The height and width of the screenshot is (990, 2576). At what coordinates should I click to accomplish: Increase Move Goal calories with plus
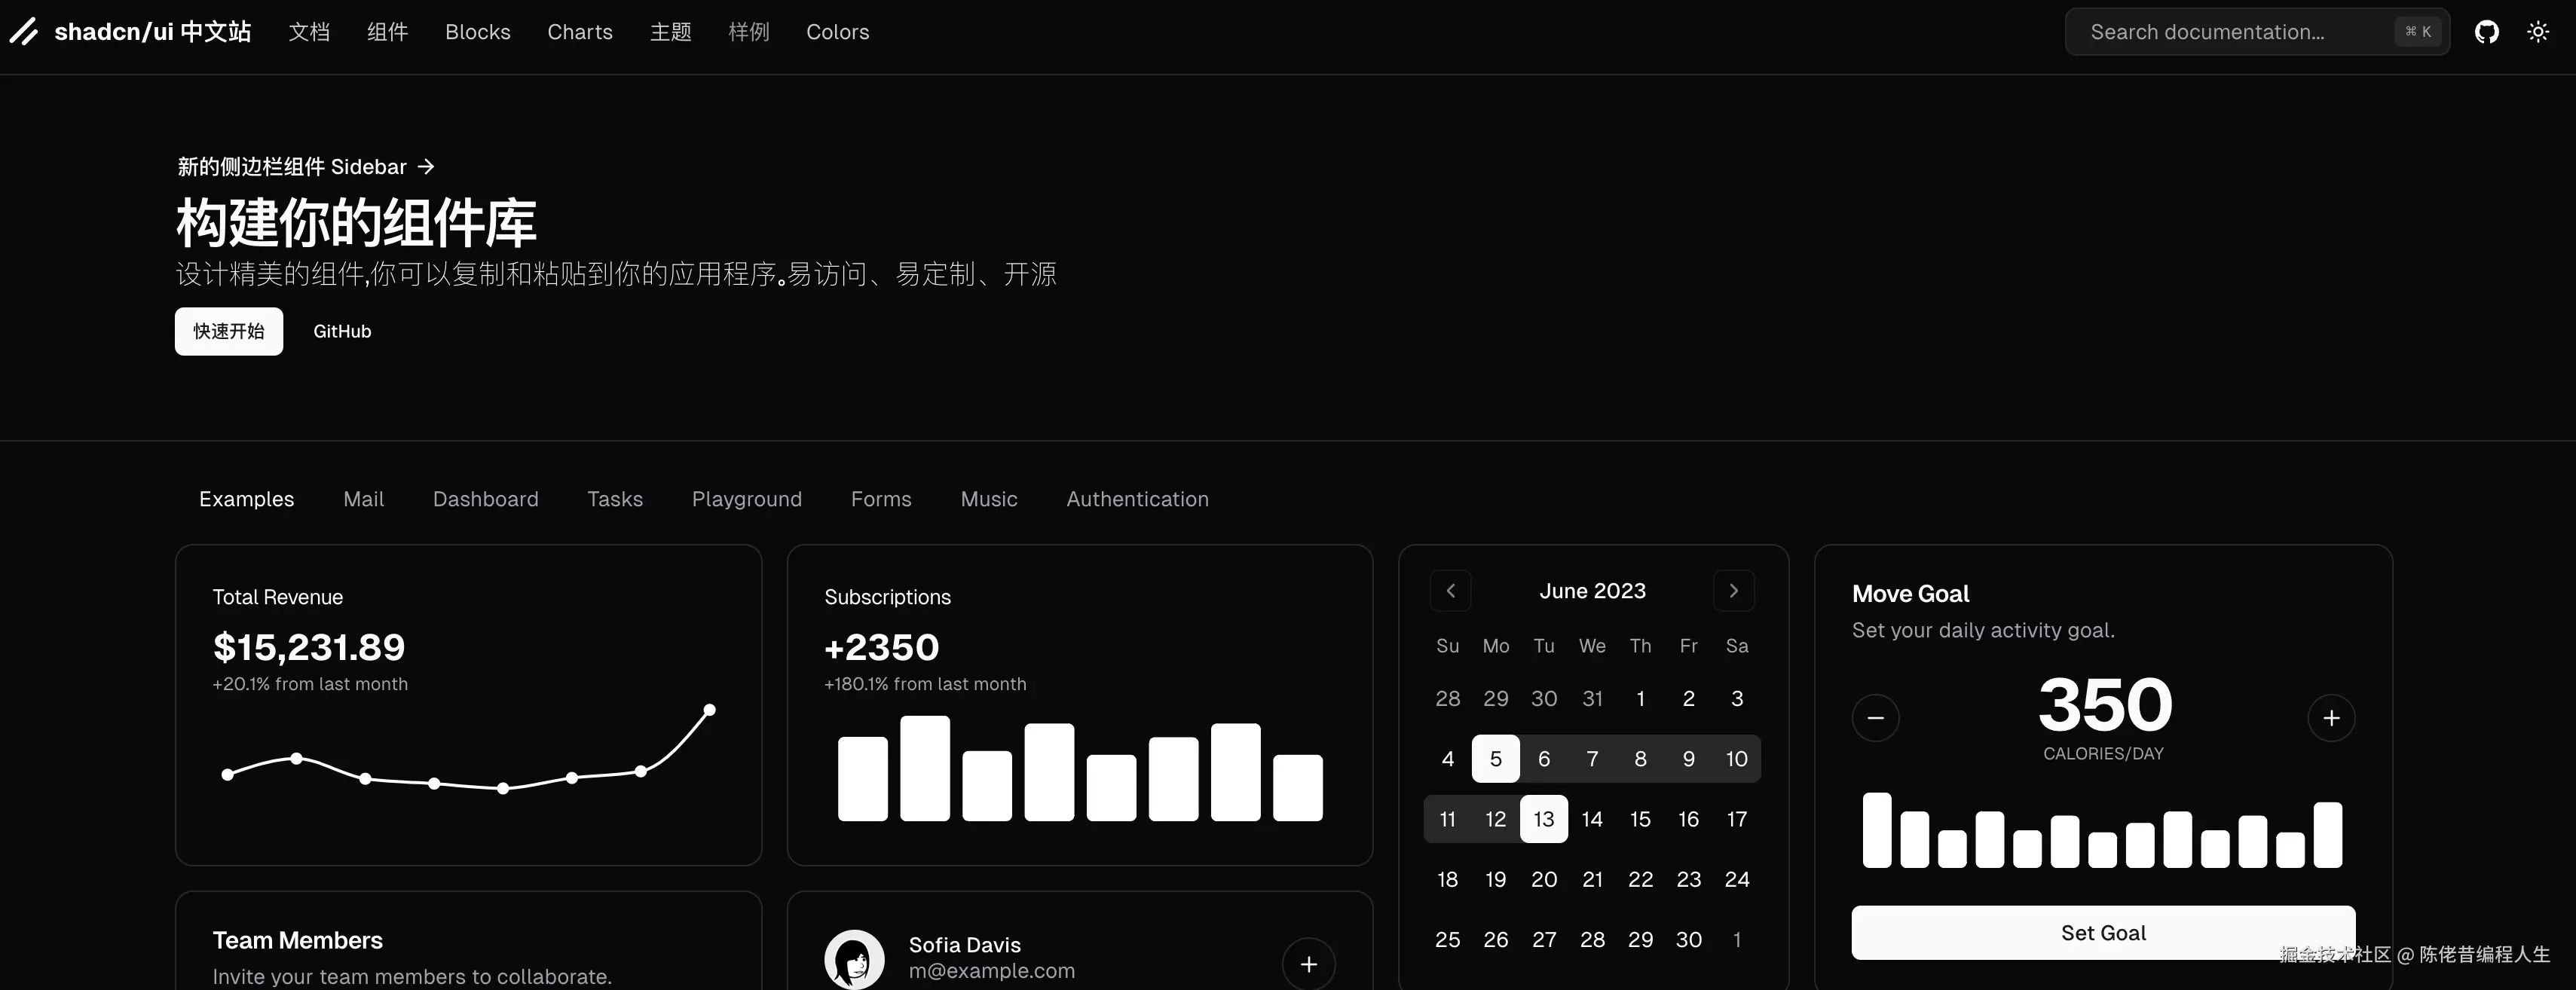coord(2331,718)
